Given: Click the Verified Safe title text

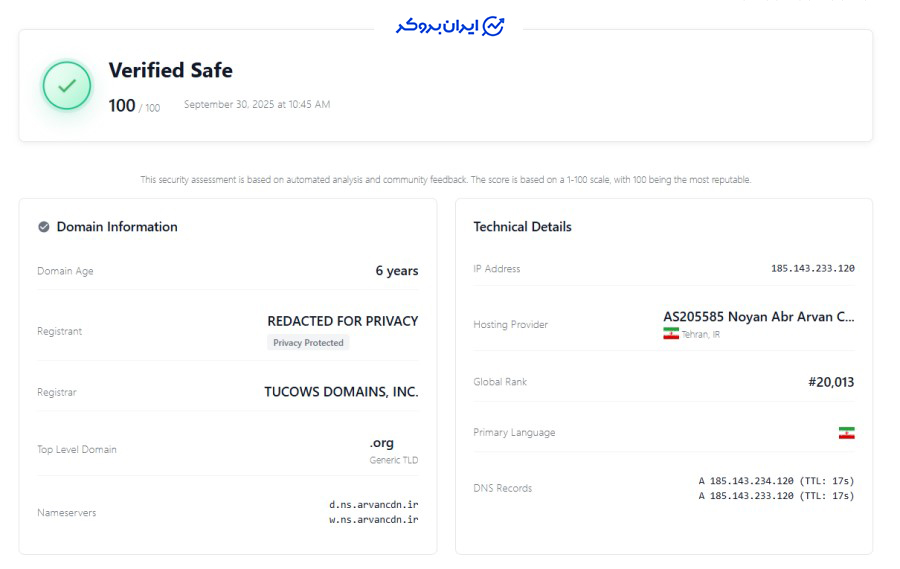Looking at the screenshot, I should tap(170, 71).
